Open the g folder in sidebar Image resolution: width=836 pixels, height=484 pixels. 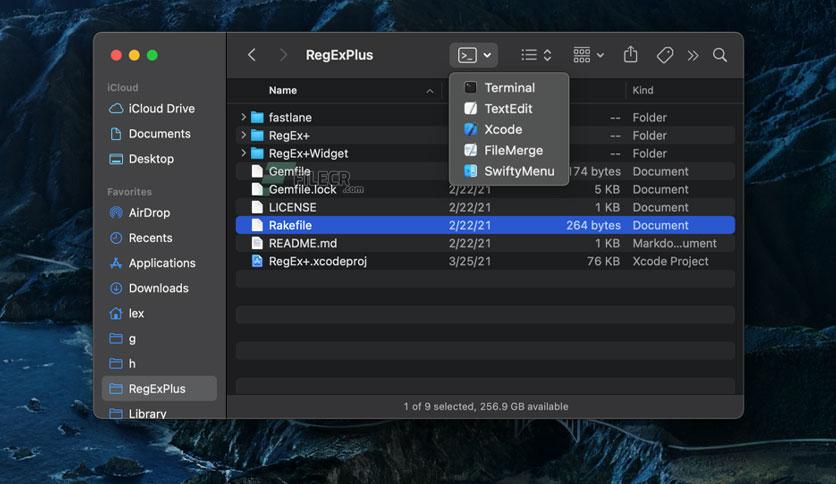point(159,338)
